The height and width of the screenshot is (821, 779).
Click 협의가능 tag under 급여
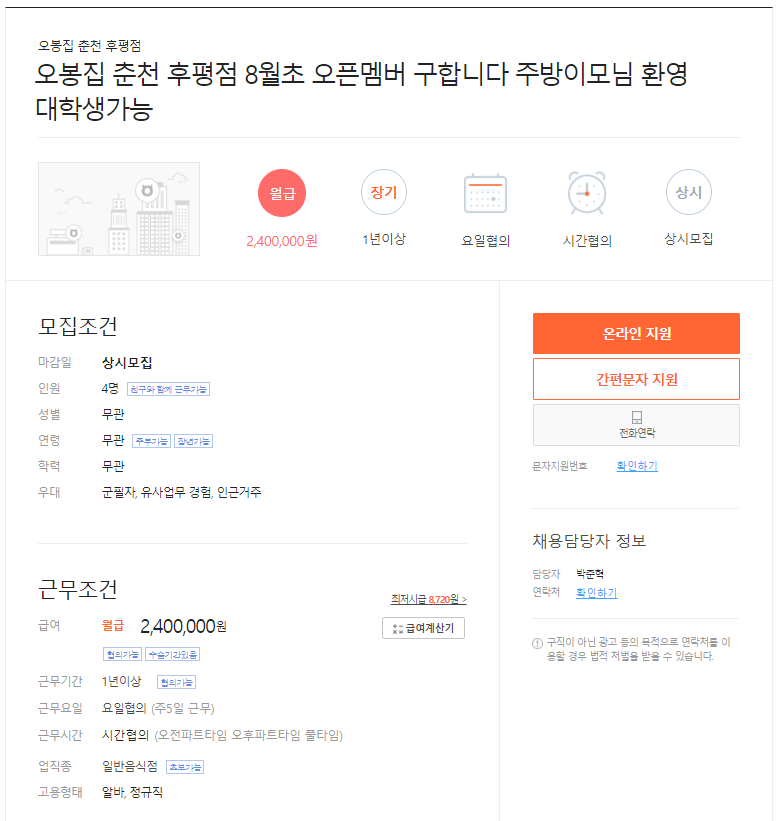pos(123,654)
